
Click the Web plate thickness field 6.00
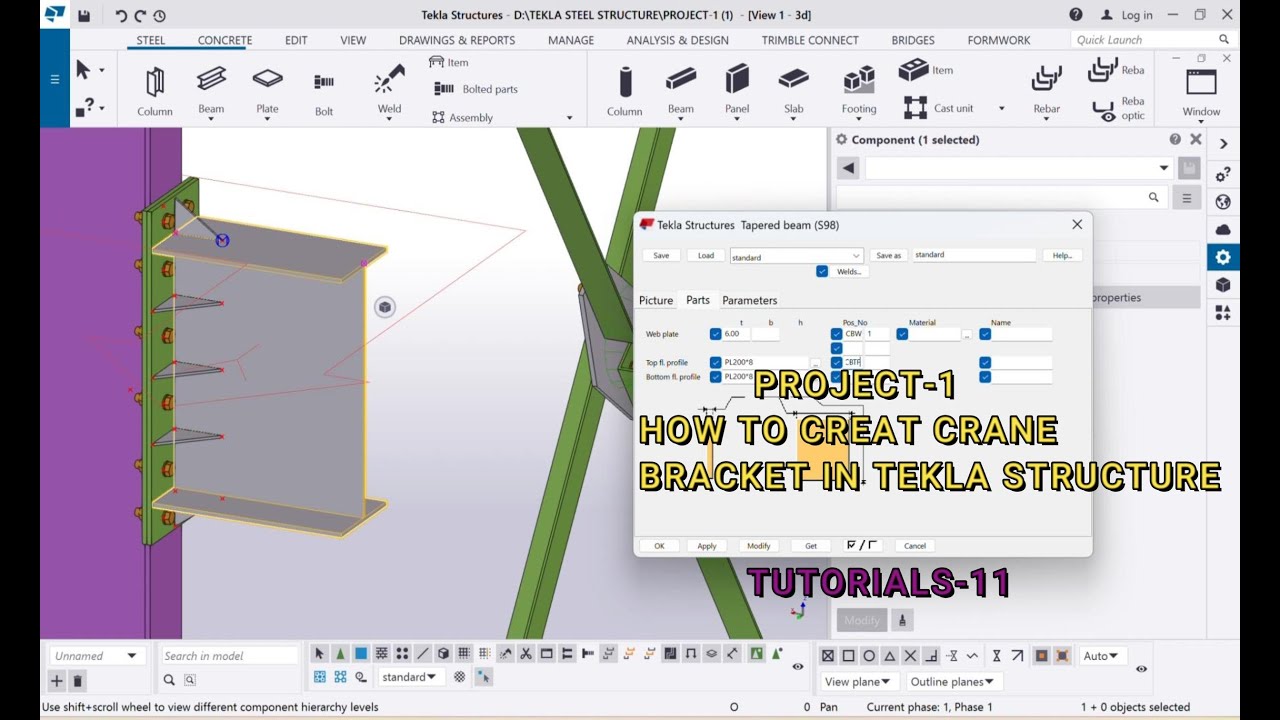(x=737, y=334)
